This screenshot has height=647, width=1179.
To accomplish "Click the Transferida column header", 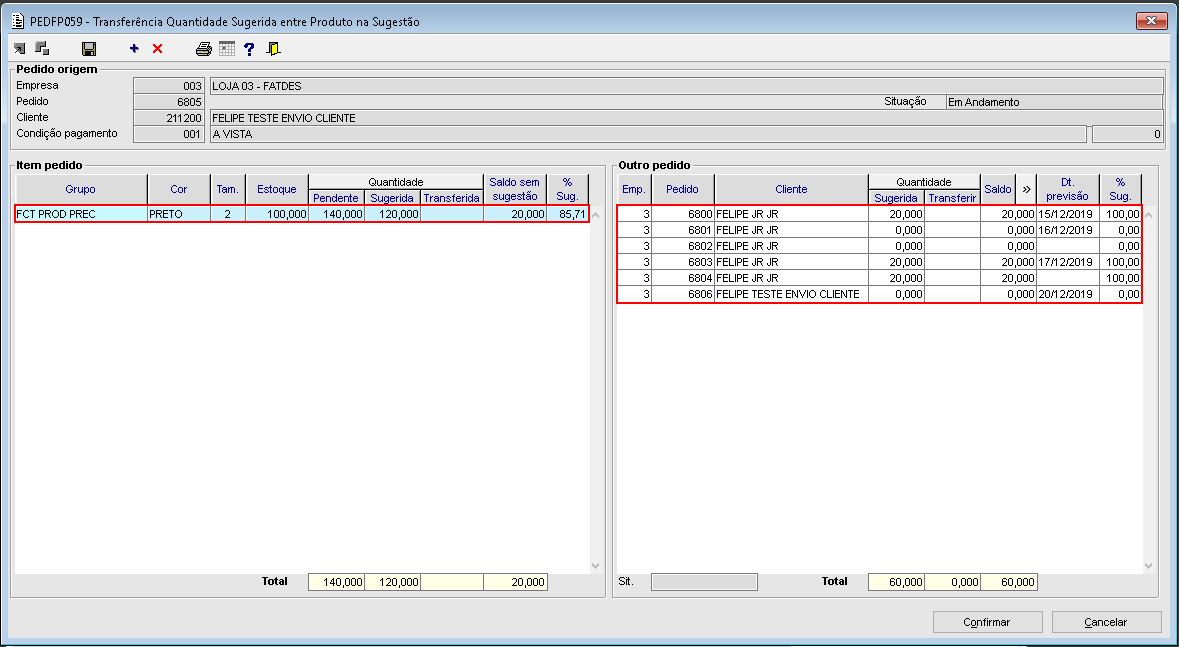I will pos(451,197).
